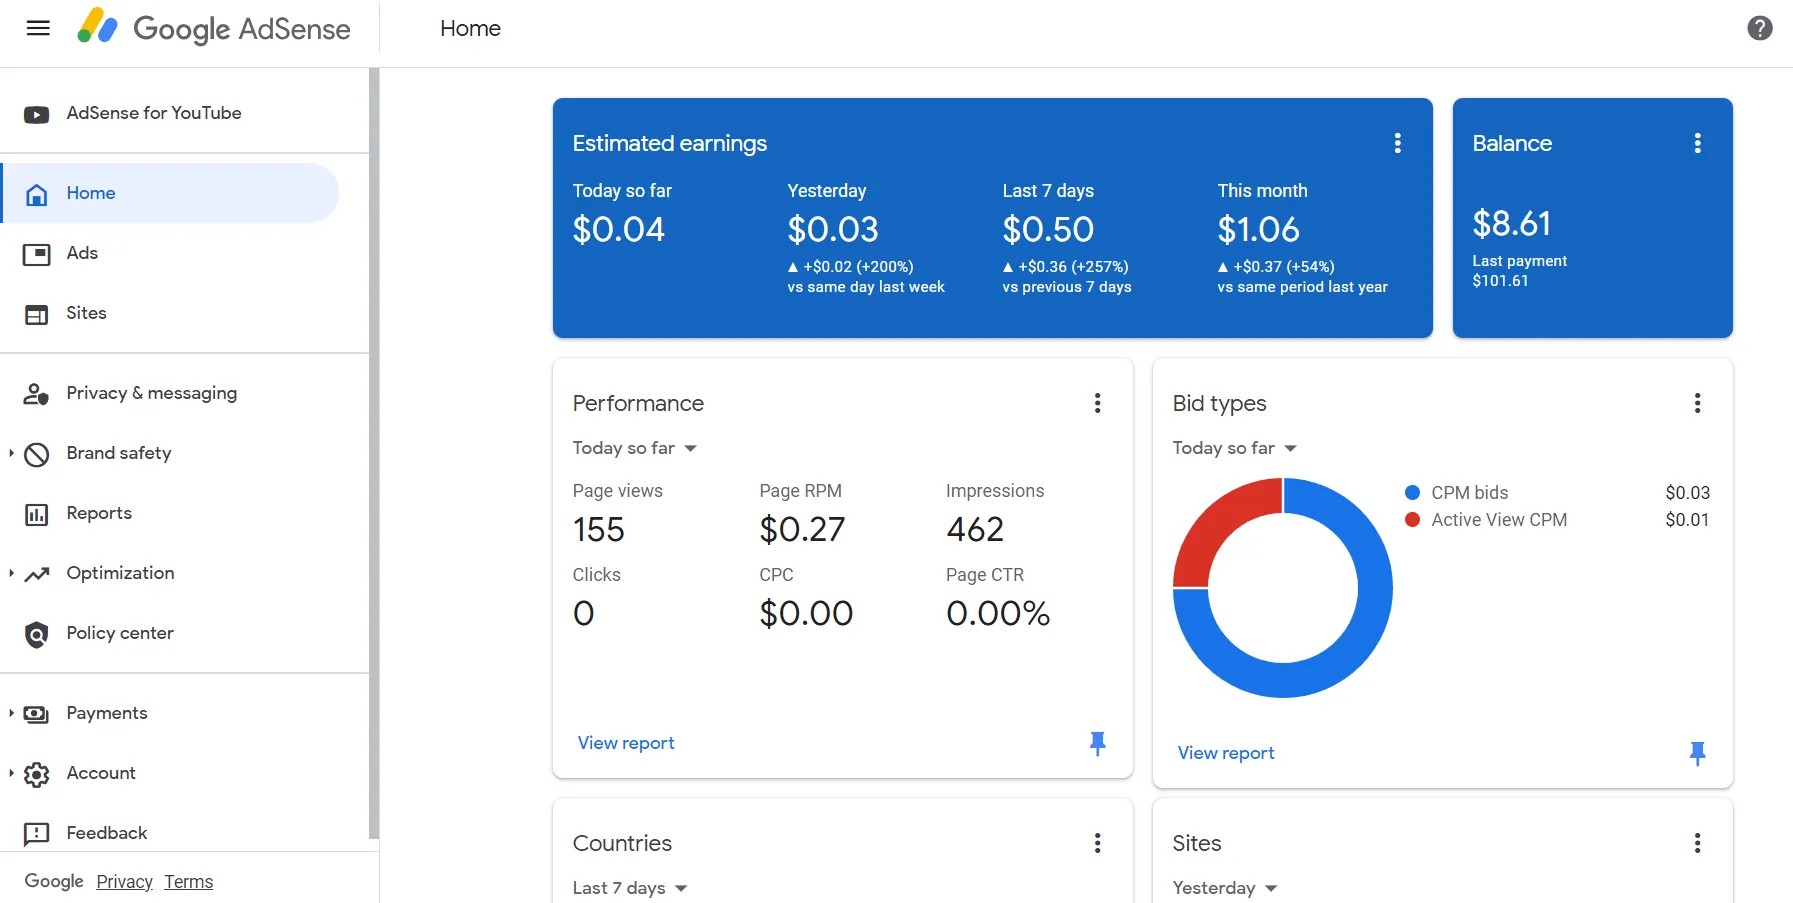Click the Active View CPM red legend dot
The image size is (1793, 903).
coord(1413,520)
